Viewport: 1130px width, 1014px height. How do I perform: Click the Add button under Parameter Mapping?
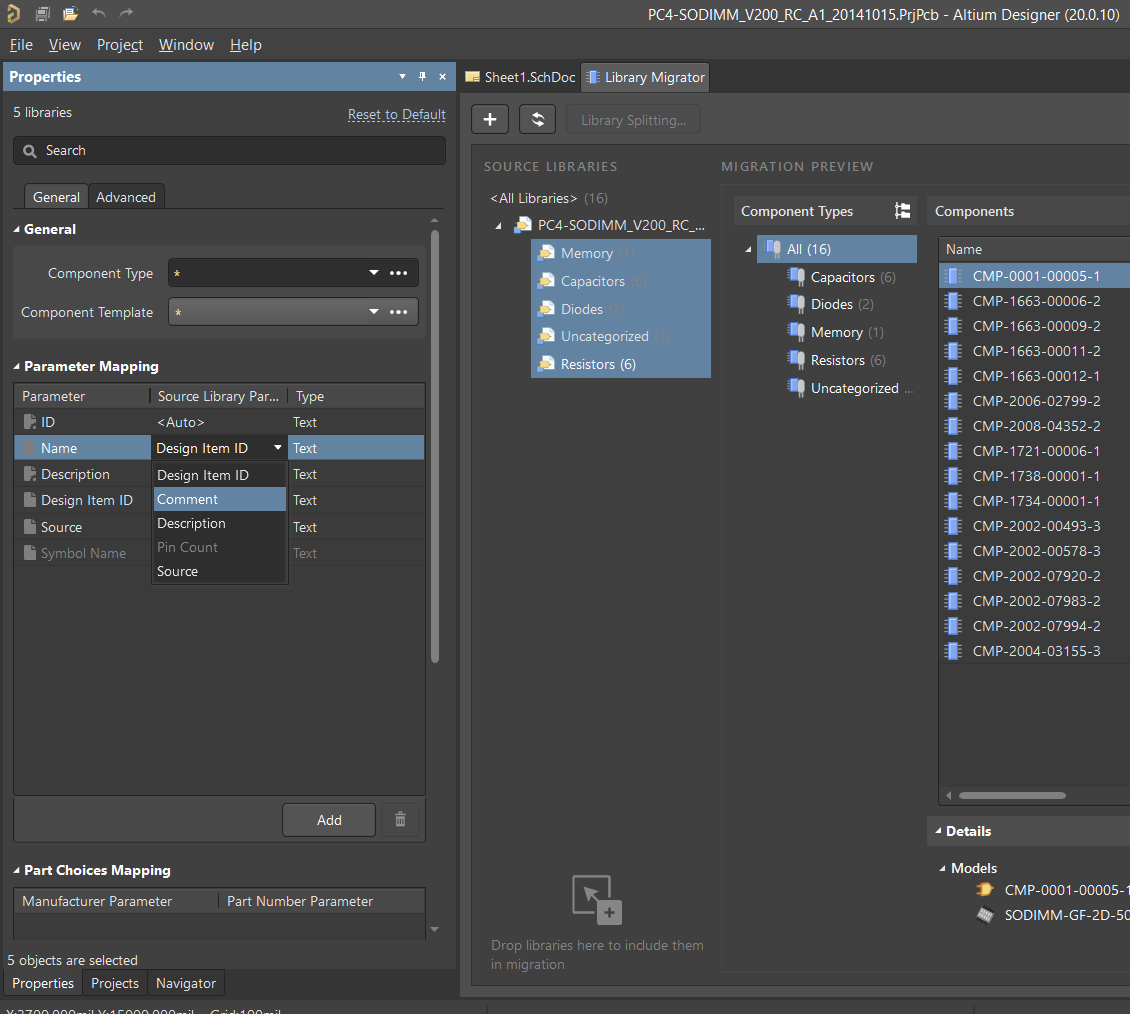tap(328, 820)
